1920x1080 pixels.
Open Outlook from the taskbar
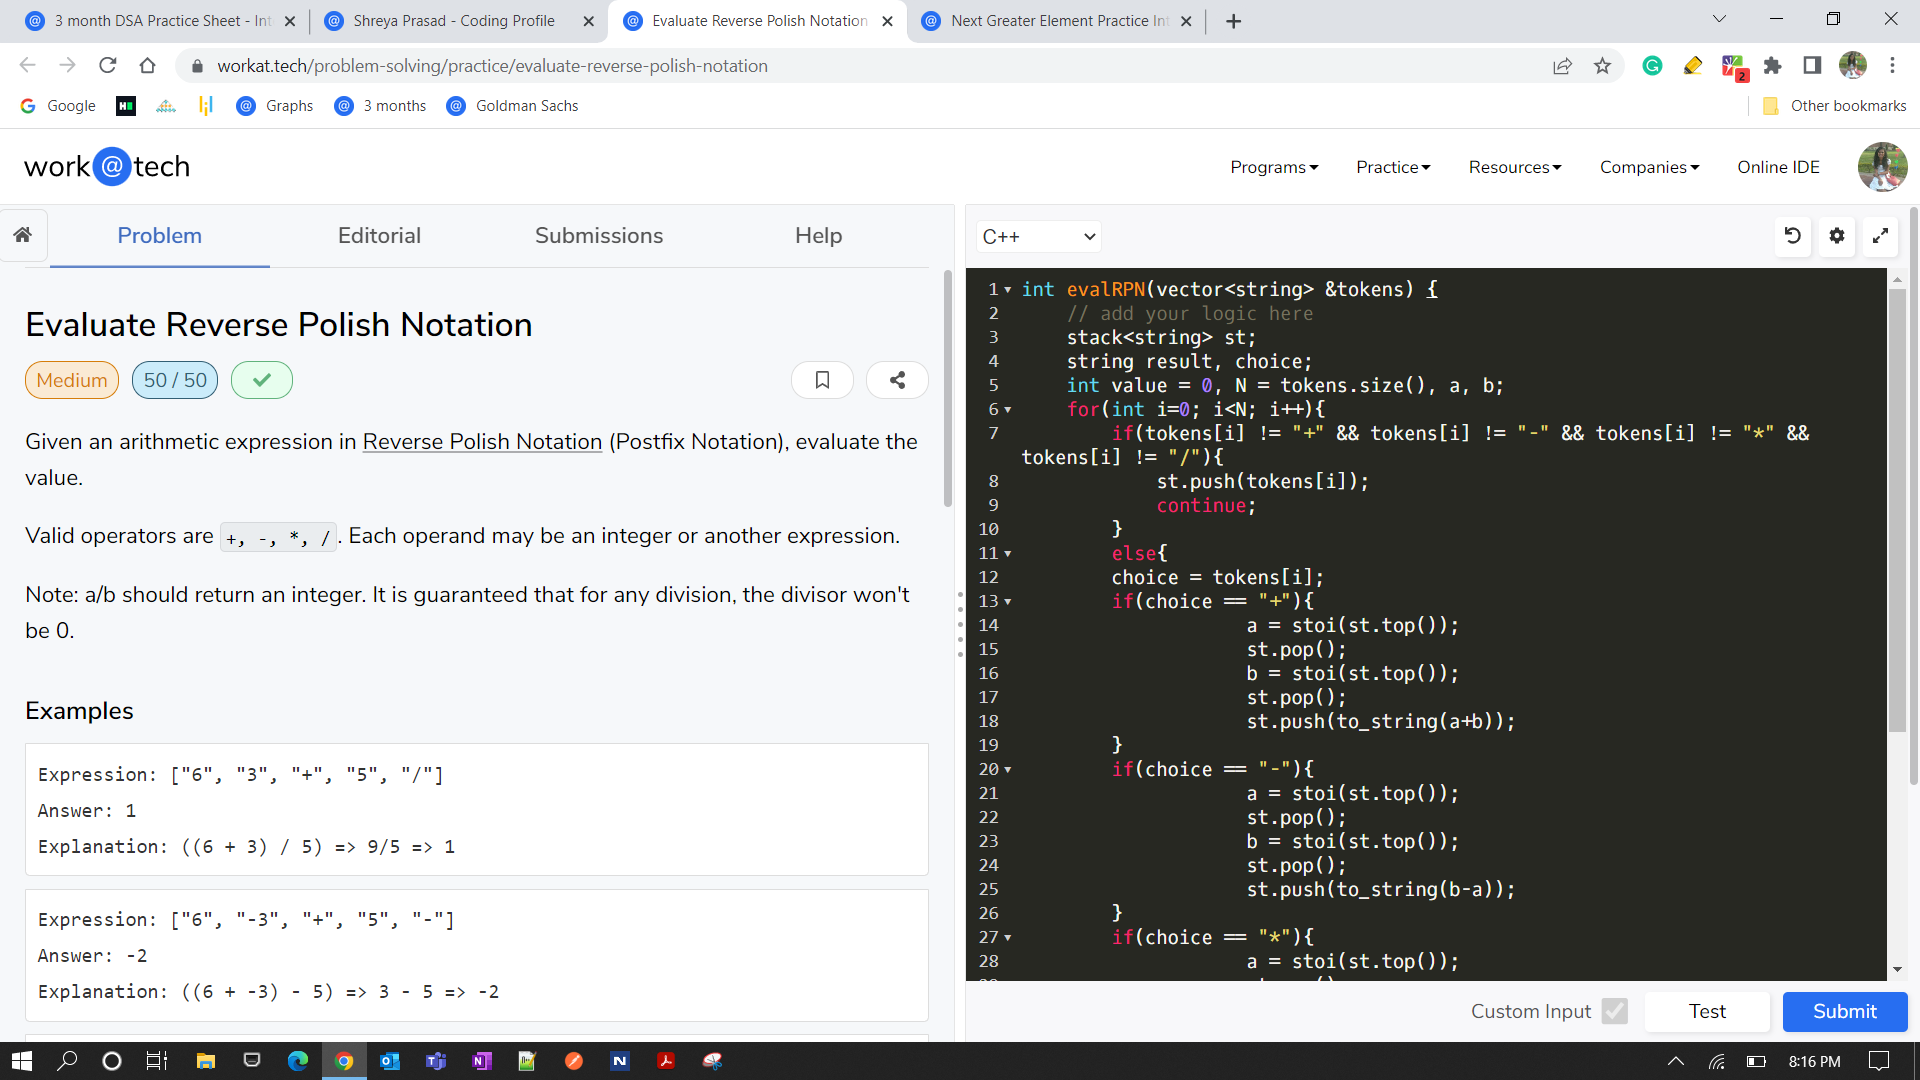[390, 1061]
